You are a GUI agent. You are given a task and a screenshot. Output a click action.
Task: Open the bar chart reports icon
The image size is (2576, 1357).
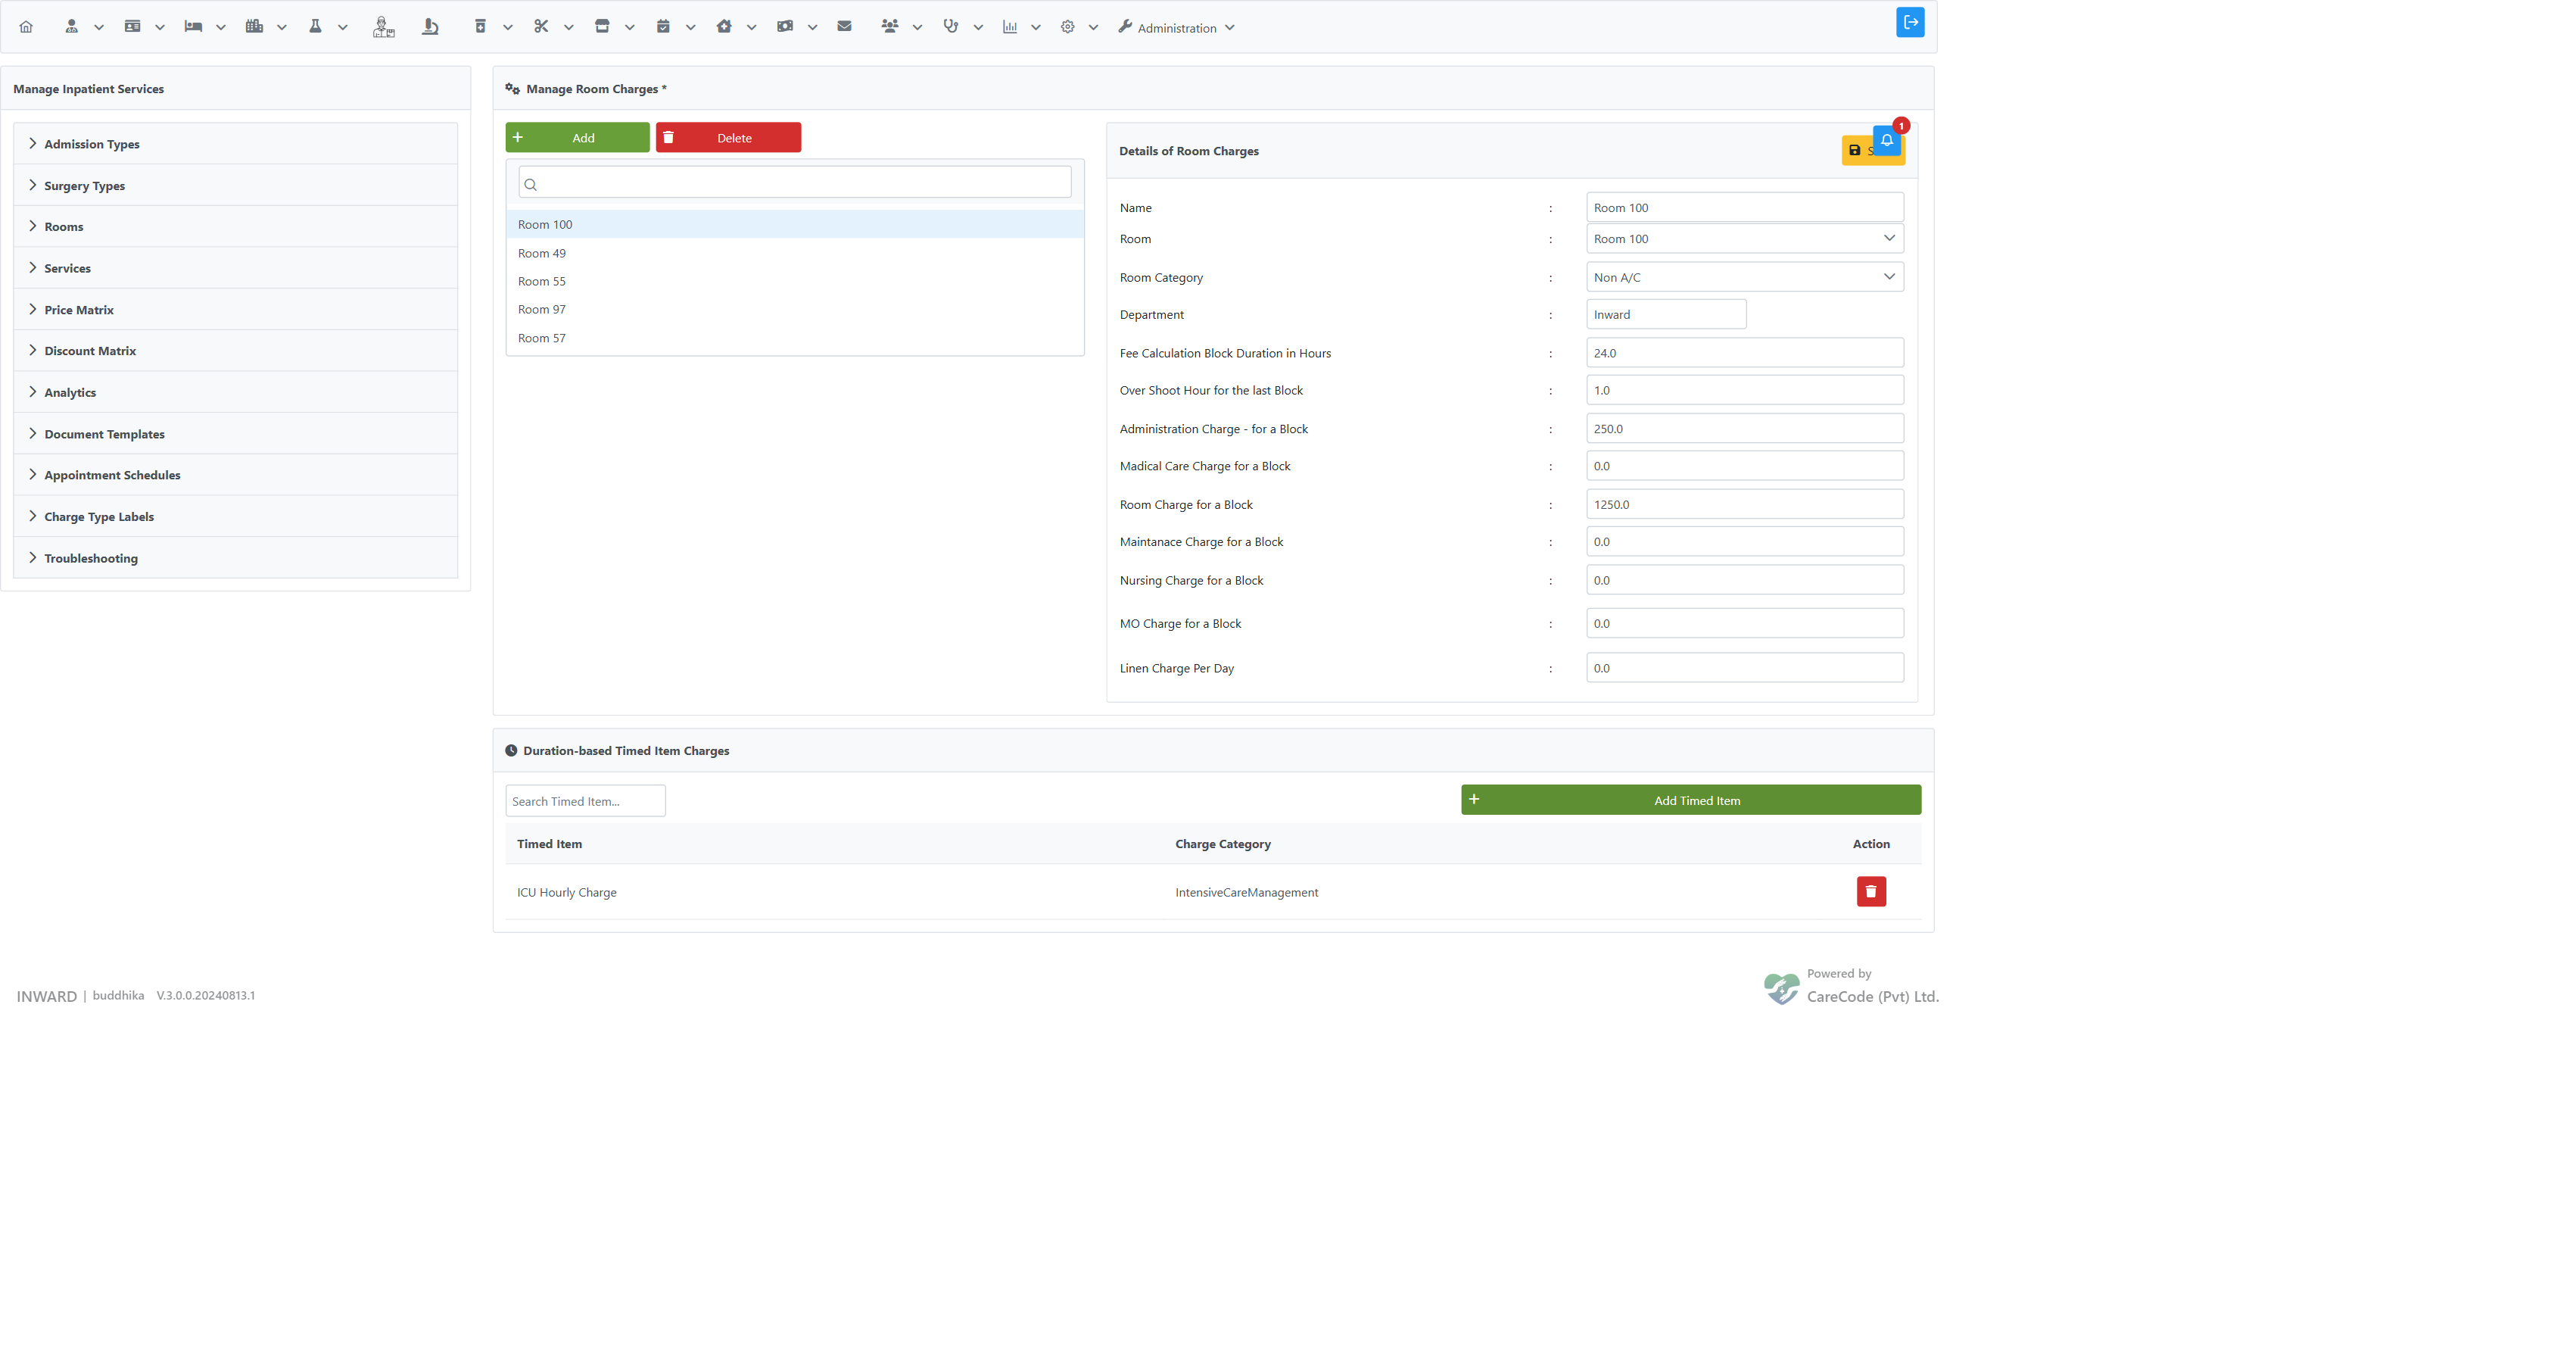1010,27
